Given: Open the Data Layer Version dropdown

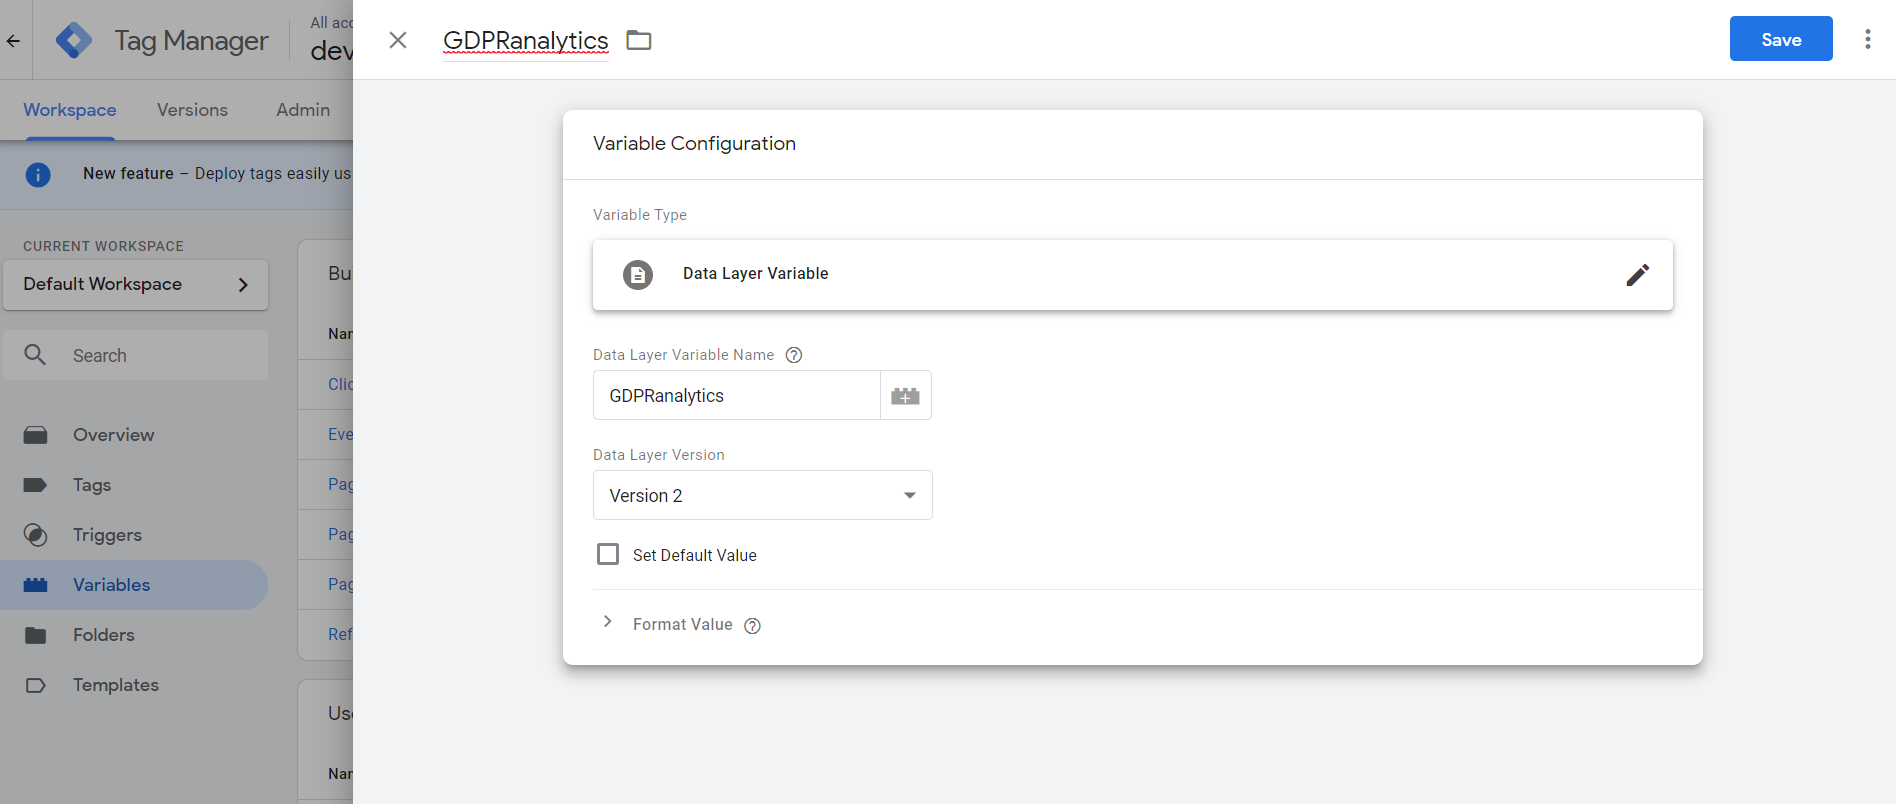Looking at the screenshot, I should click(763, 495).
